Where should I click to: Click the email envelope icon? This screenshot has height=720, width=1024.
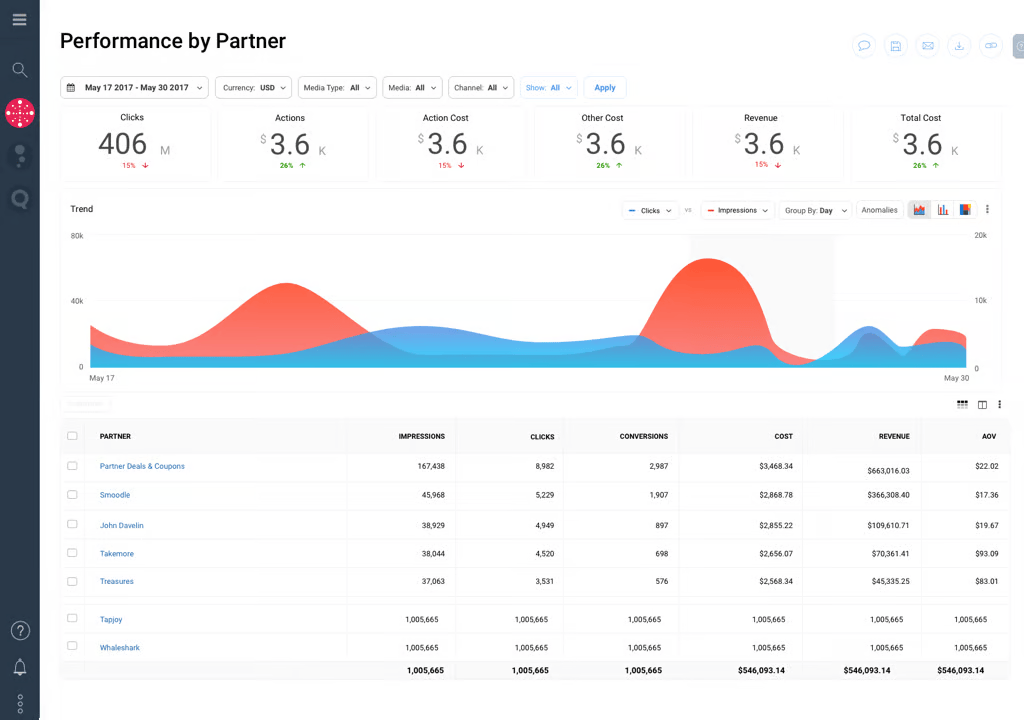coord(927,46)
